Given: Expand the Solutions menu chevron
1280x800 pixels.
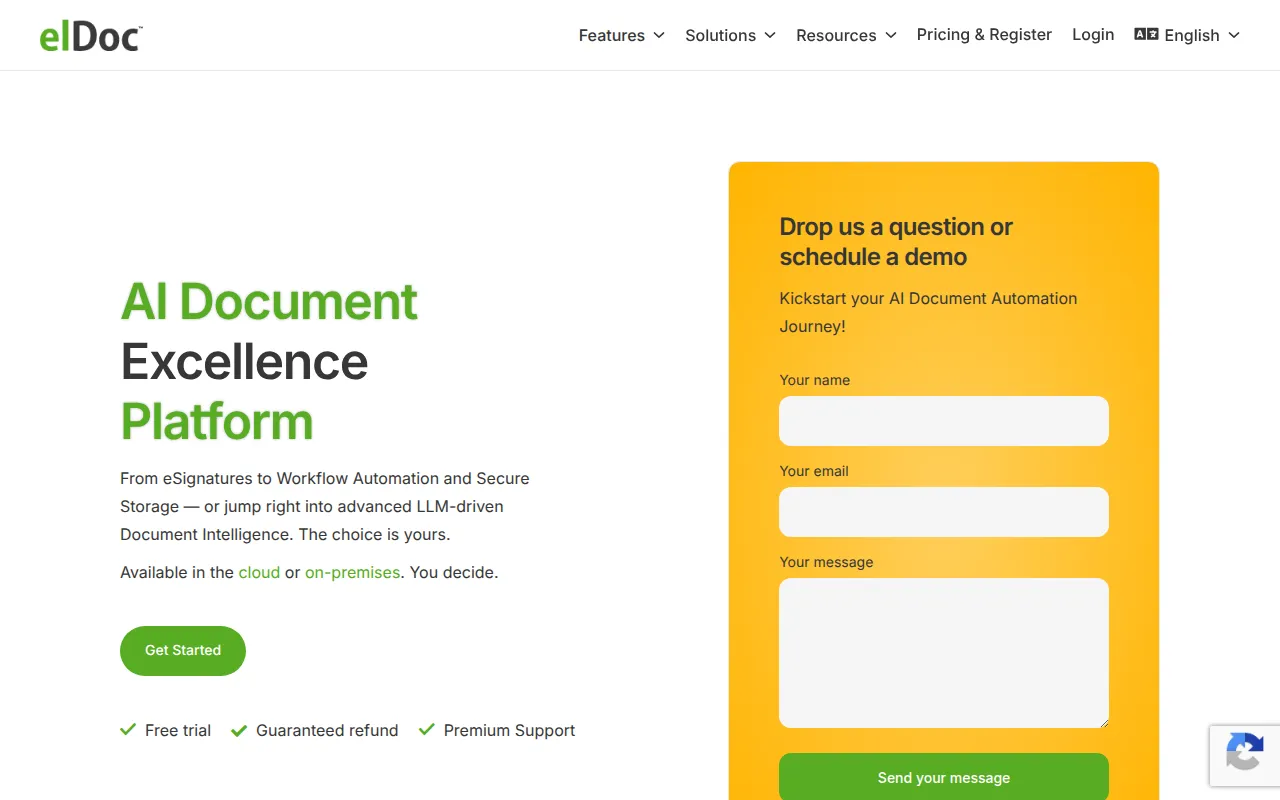Looking at the screenshot, I should [x=770, y=35].
